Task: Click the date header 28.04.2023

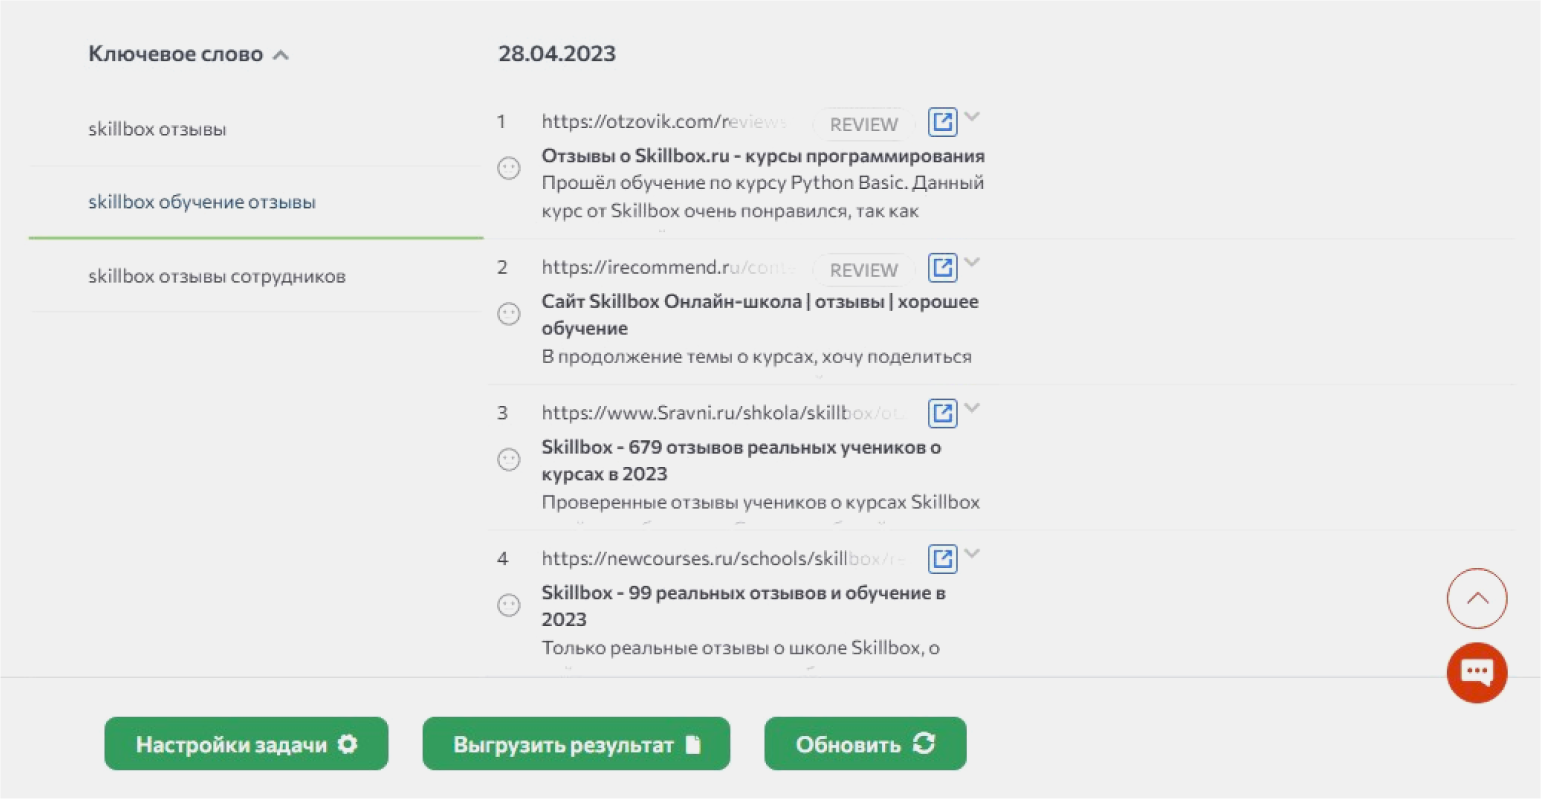Action: (x=557, y=54)
